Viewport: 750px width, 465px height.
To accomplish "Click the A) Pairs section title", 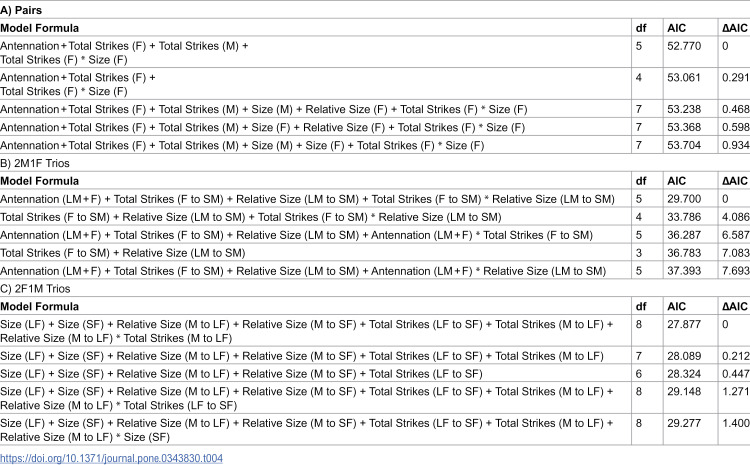I will click(21, 10).
